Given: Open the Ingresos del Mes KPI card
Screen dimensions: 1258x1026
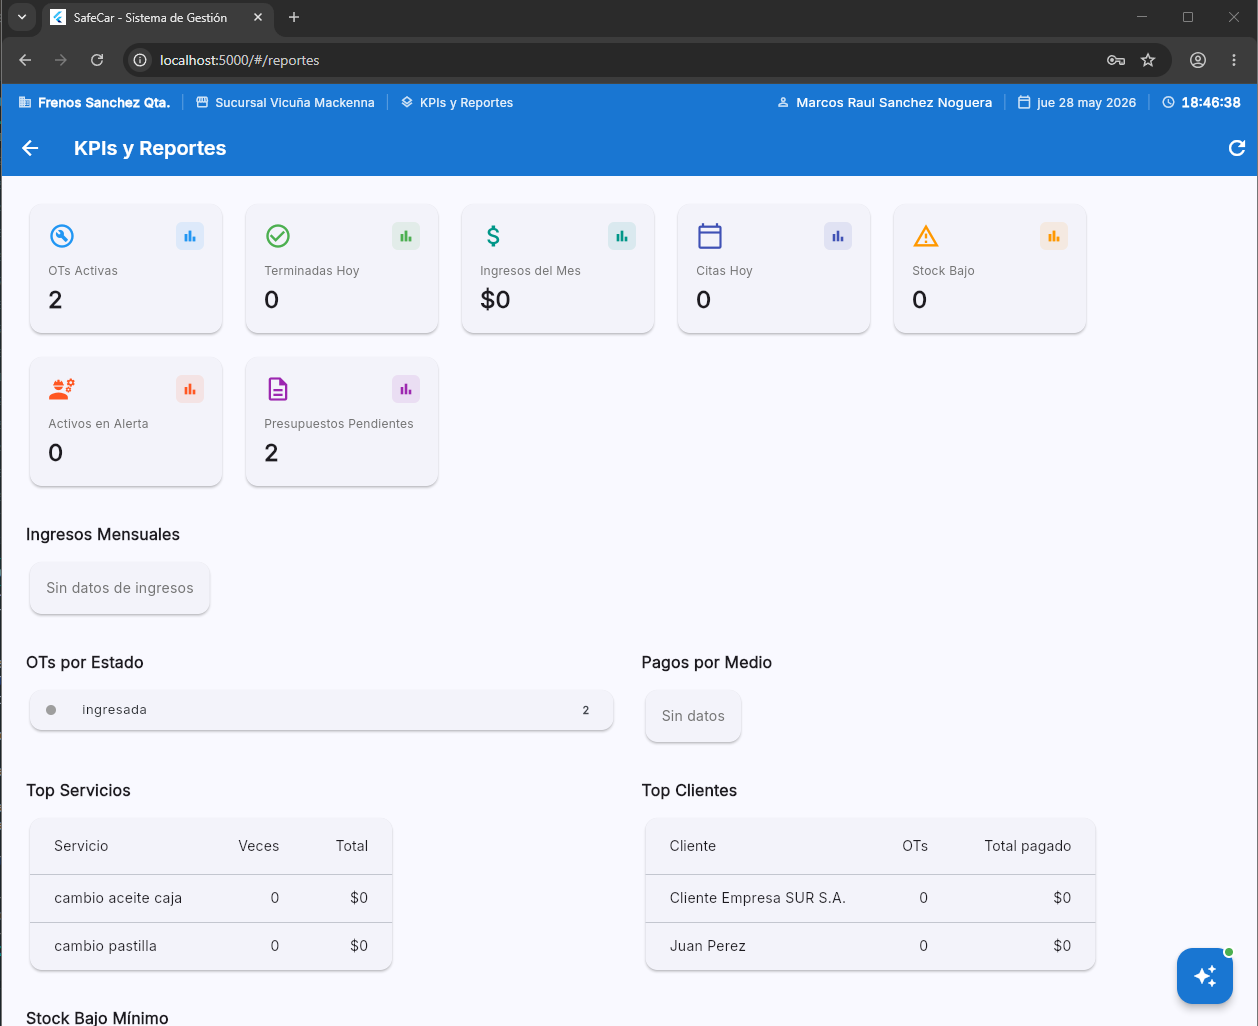Looking at the screenshot, I should pos(558,269).
